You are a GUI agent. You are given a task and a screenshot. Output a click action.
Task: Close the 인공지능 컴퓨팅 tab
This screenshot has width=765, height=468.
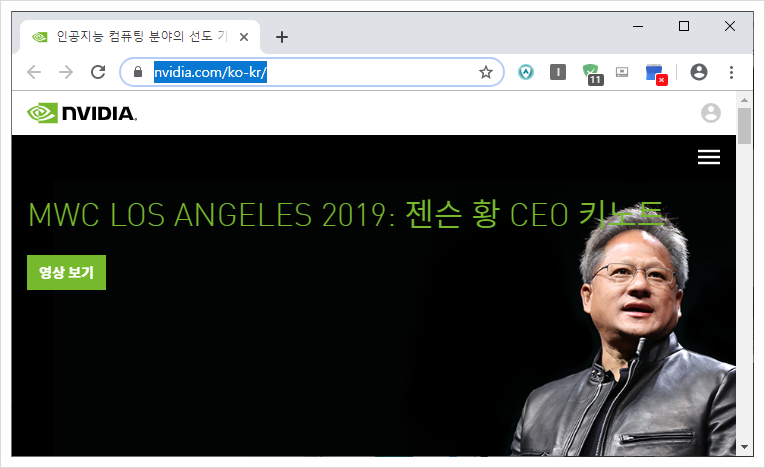click(x=244, y=37)
